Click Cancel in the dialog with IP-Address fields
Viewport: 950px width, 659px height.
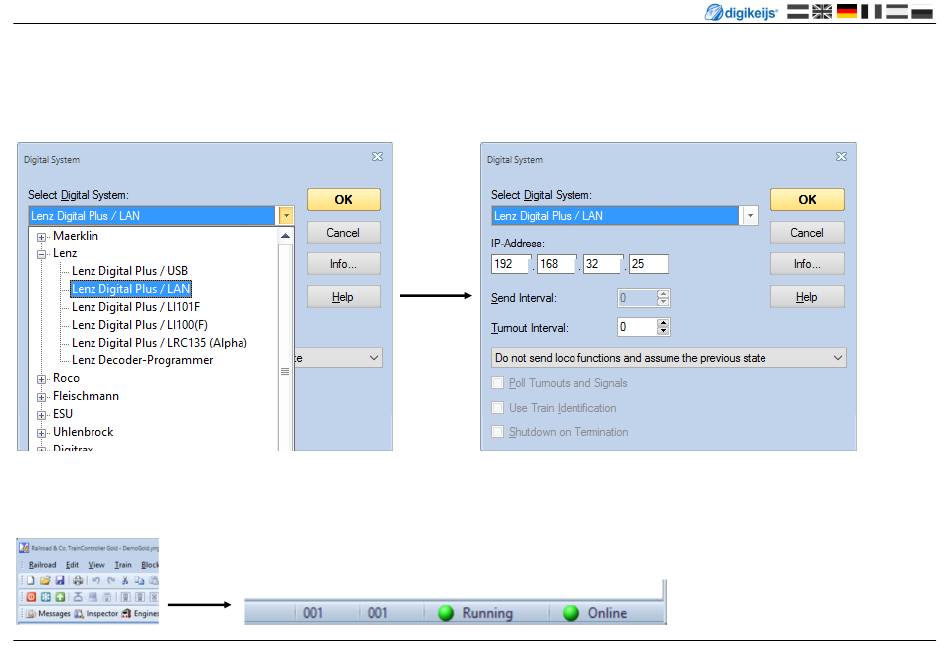click(x=807, y=233)
